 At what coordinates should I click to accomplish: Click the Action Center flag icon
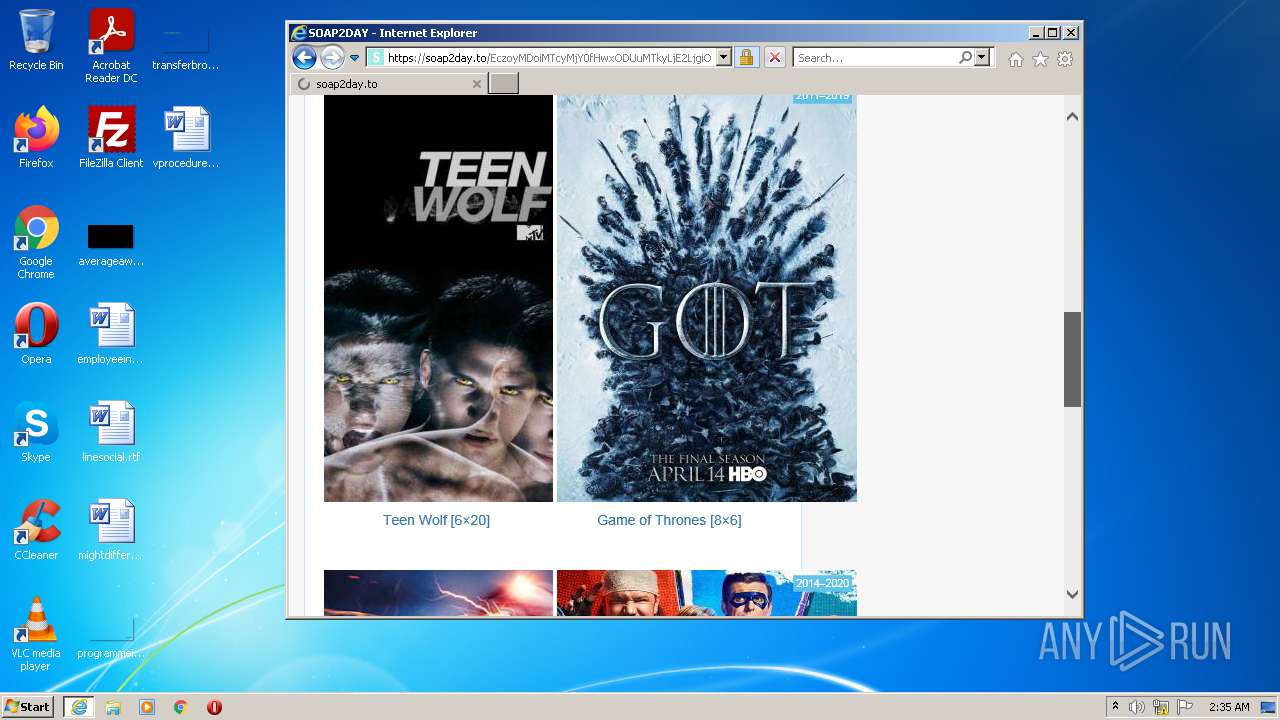tap(1185, 707)
